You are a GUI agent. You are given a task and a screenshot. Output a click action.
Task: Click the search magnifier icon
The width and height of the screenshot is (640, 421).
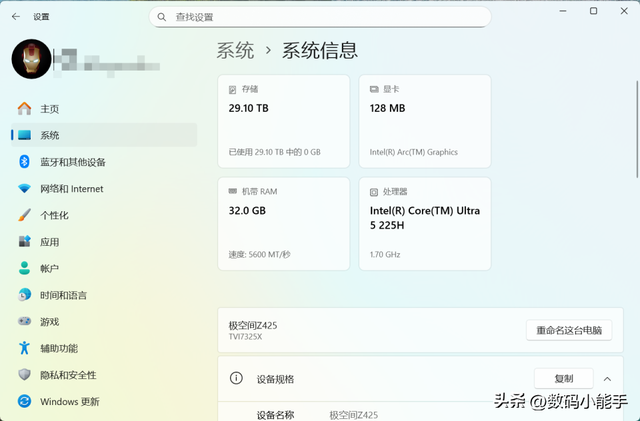162,17
